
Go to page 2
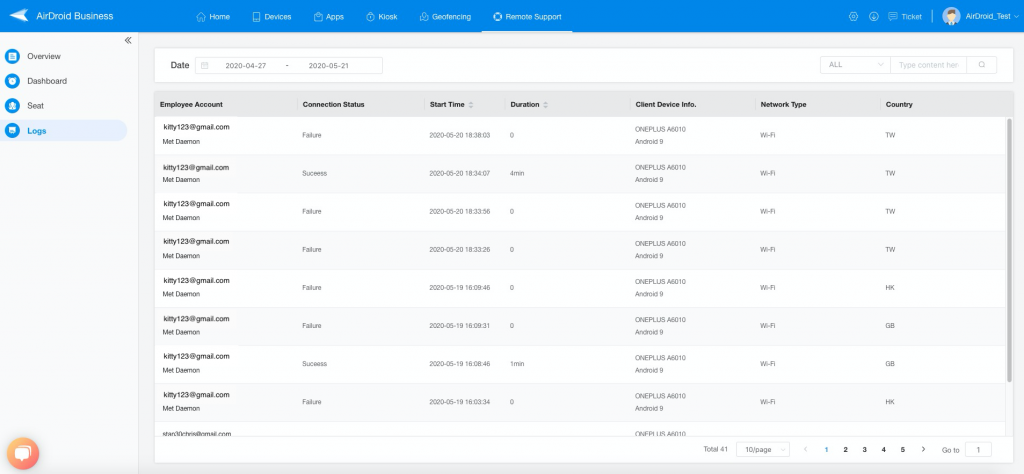point(845,449)
